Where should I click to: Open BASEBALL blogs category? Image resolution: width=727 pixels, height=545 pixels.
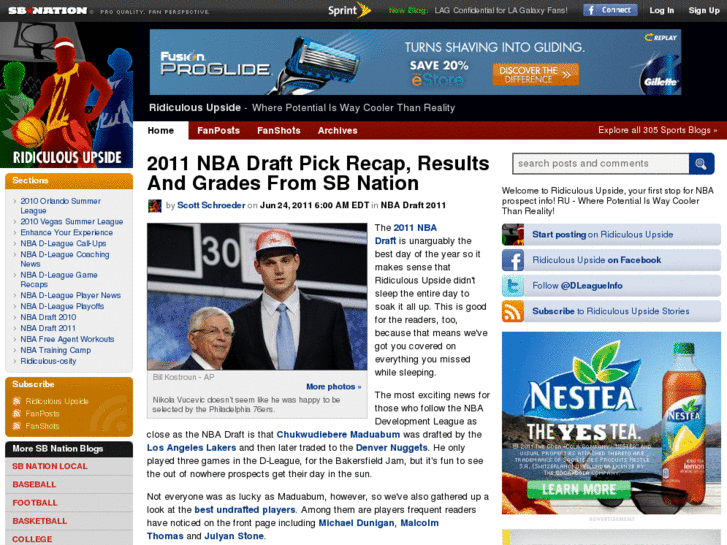pyautogui.click(x=34, y=484)
